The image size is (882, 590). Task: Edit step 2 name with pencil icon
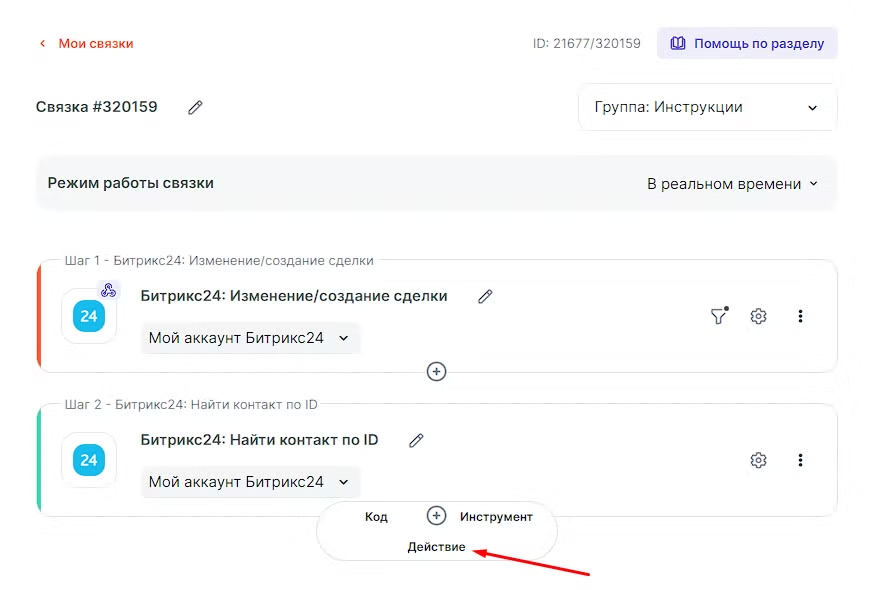point(416,440)
